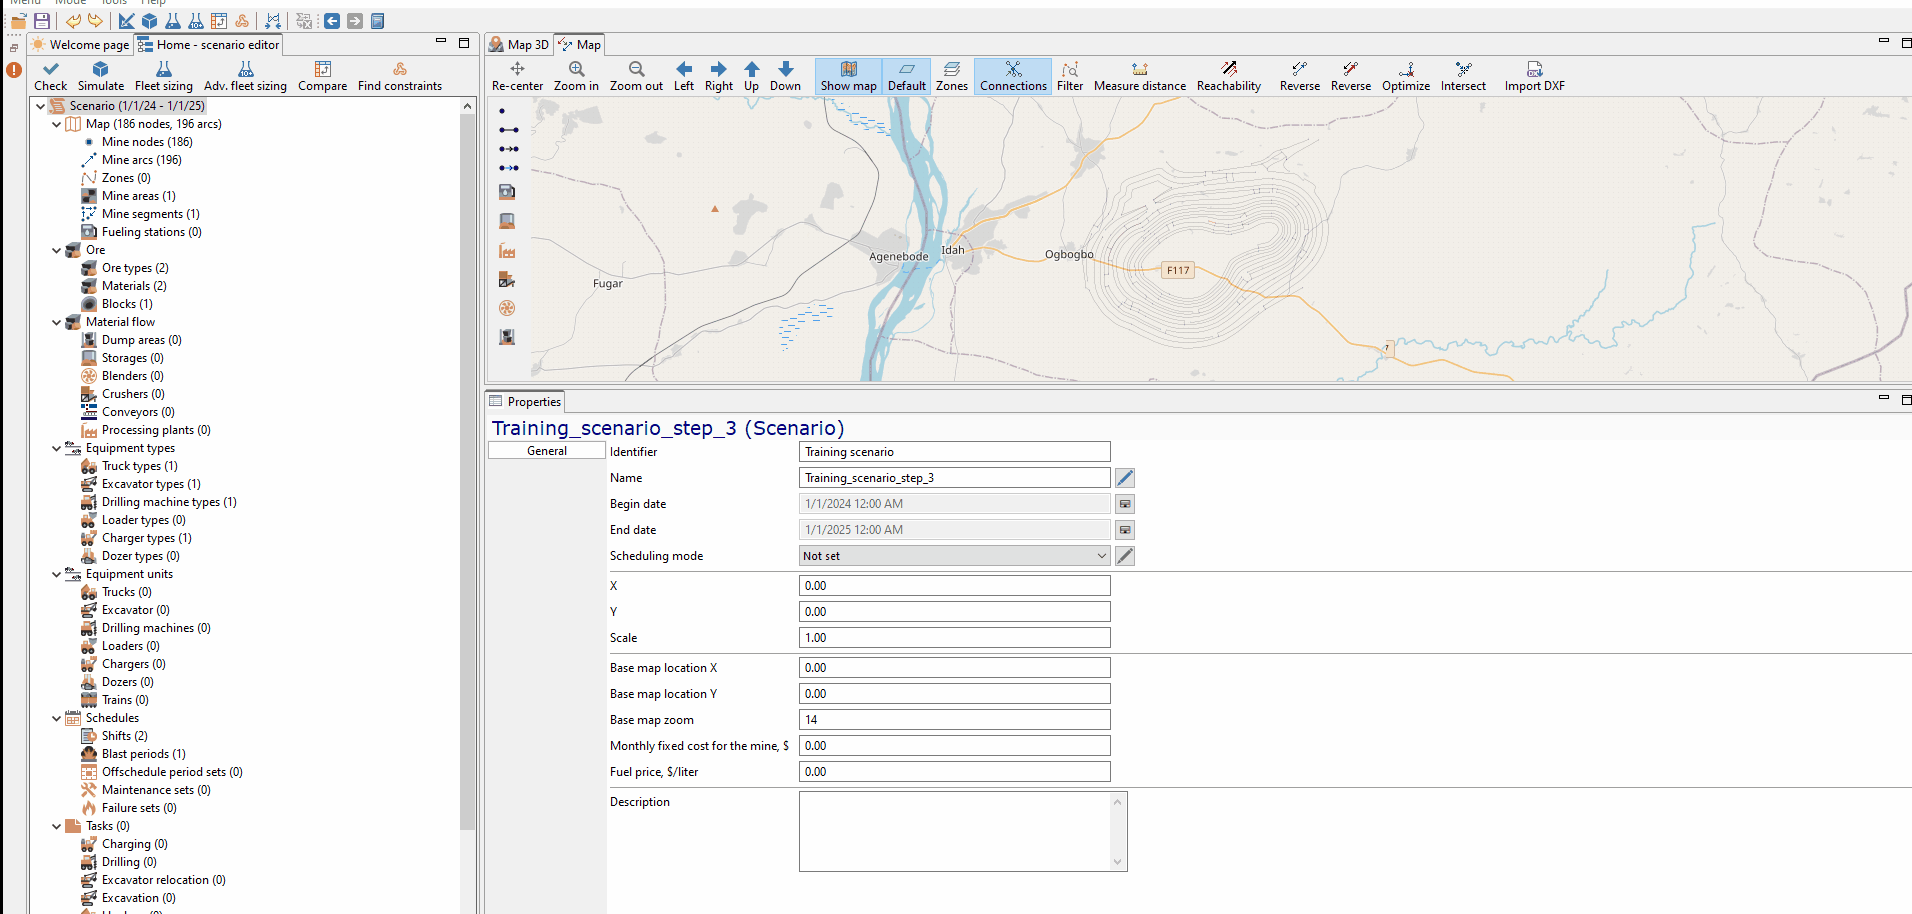Open the Fleet sizing tool

[x=164, y=76]
